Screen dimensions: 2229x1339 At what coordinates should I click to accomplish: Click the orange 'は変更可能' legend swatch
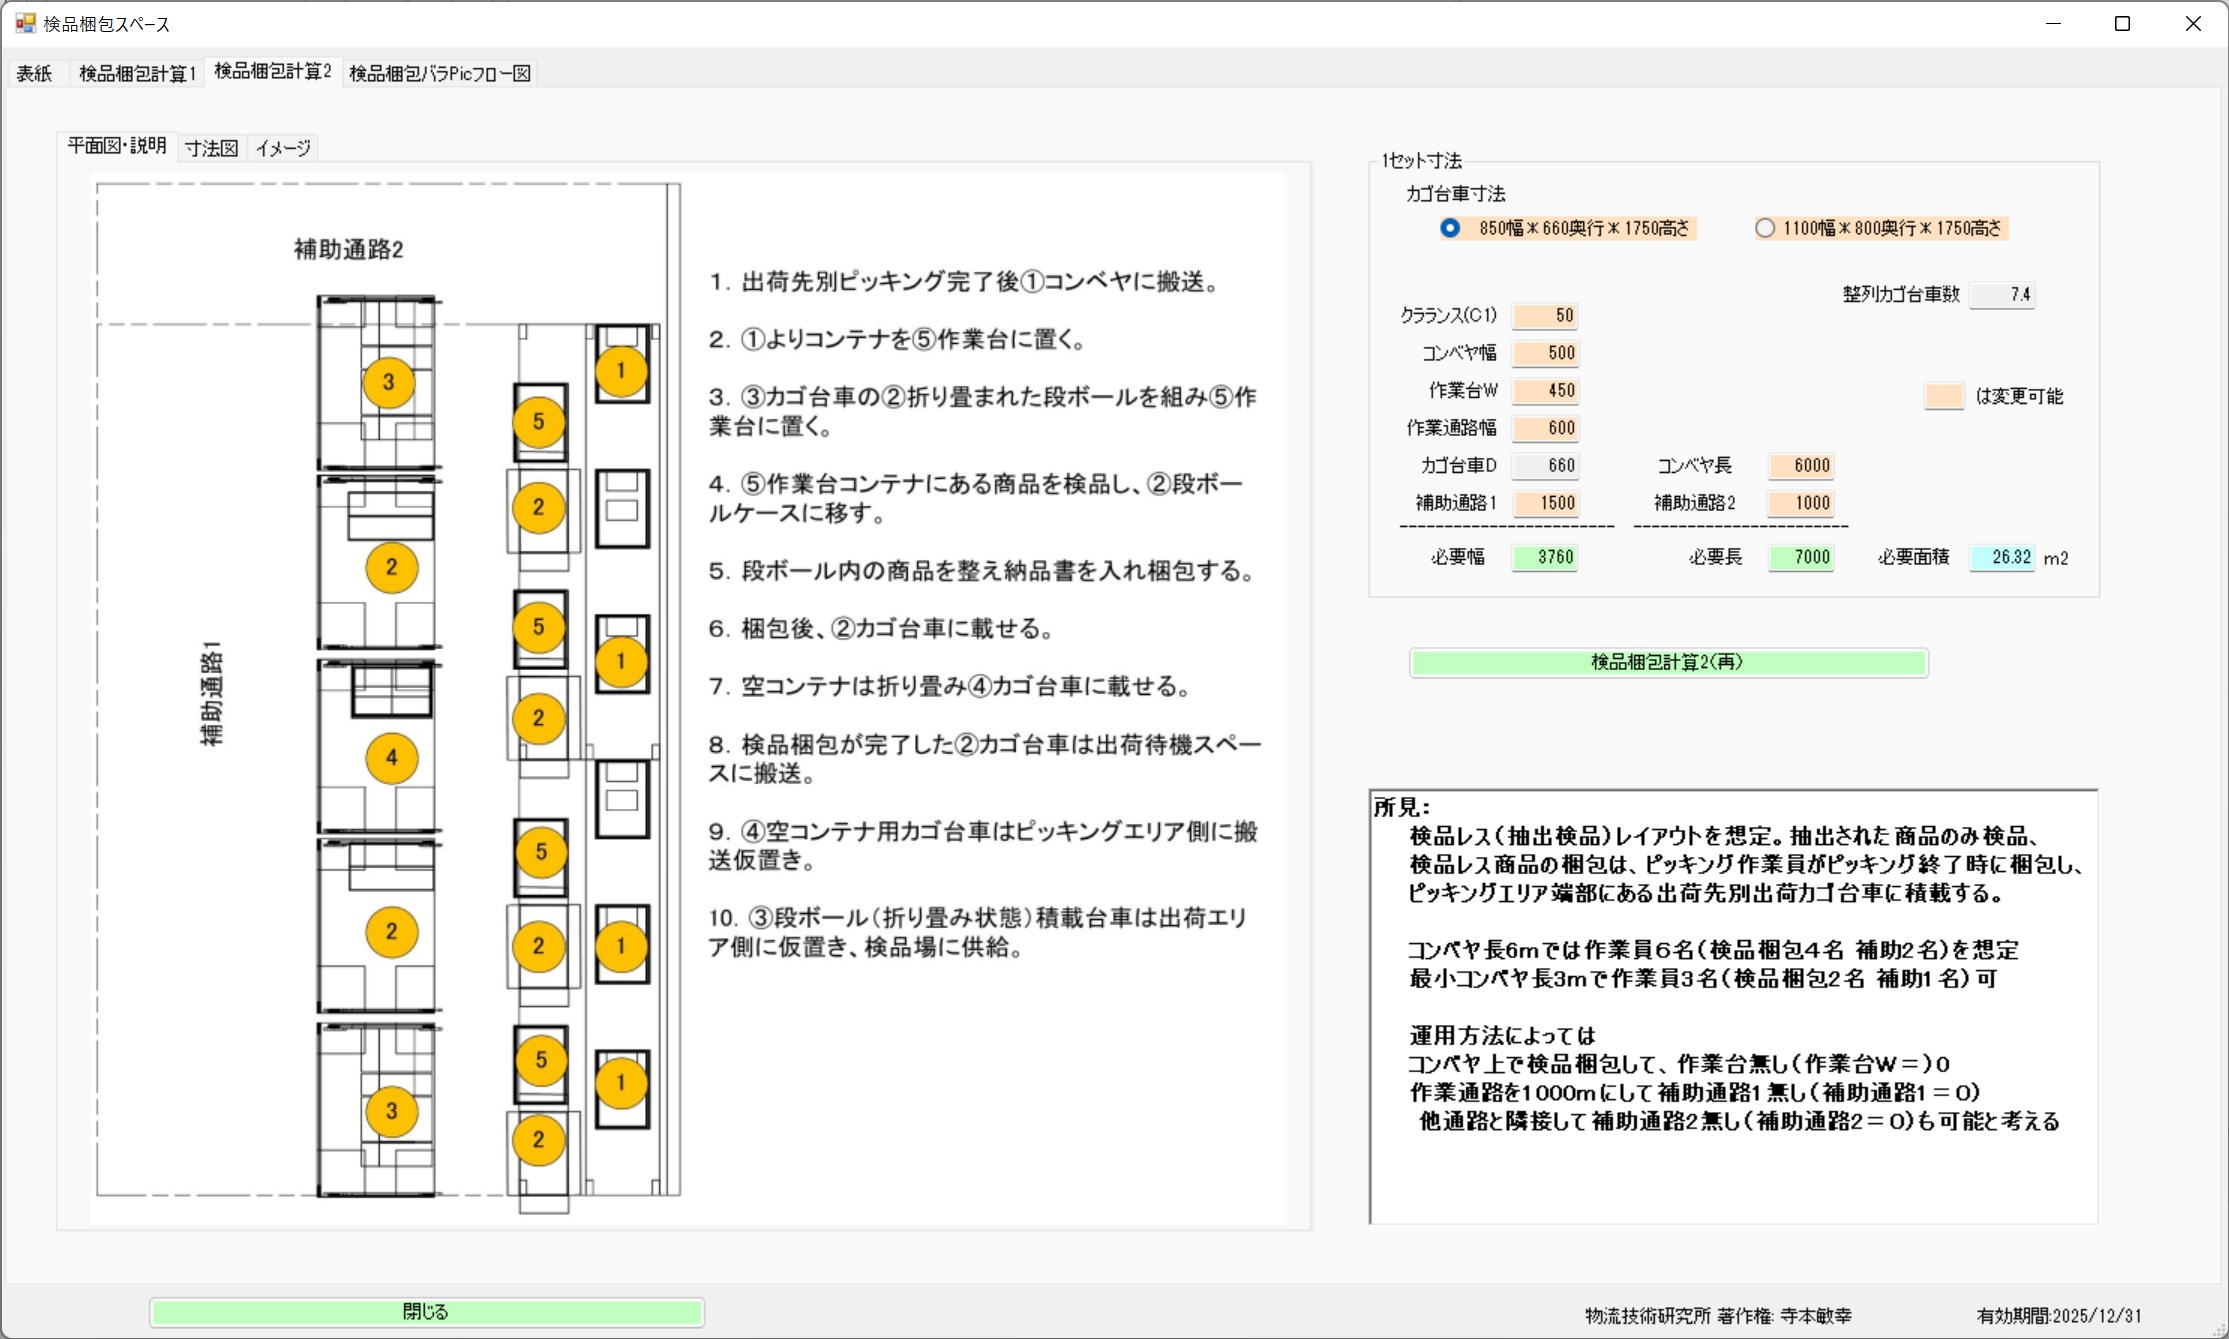[1943, 396]
